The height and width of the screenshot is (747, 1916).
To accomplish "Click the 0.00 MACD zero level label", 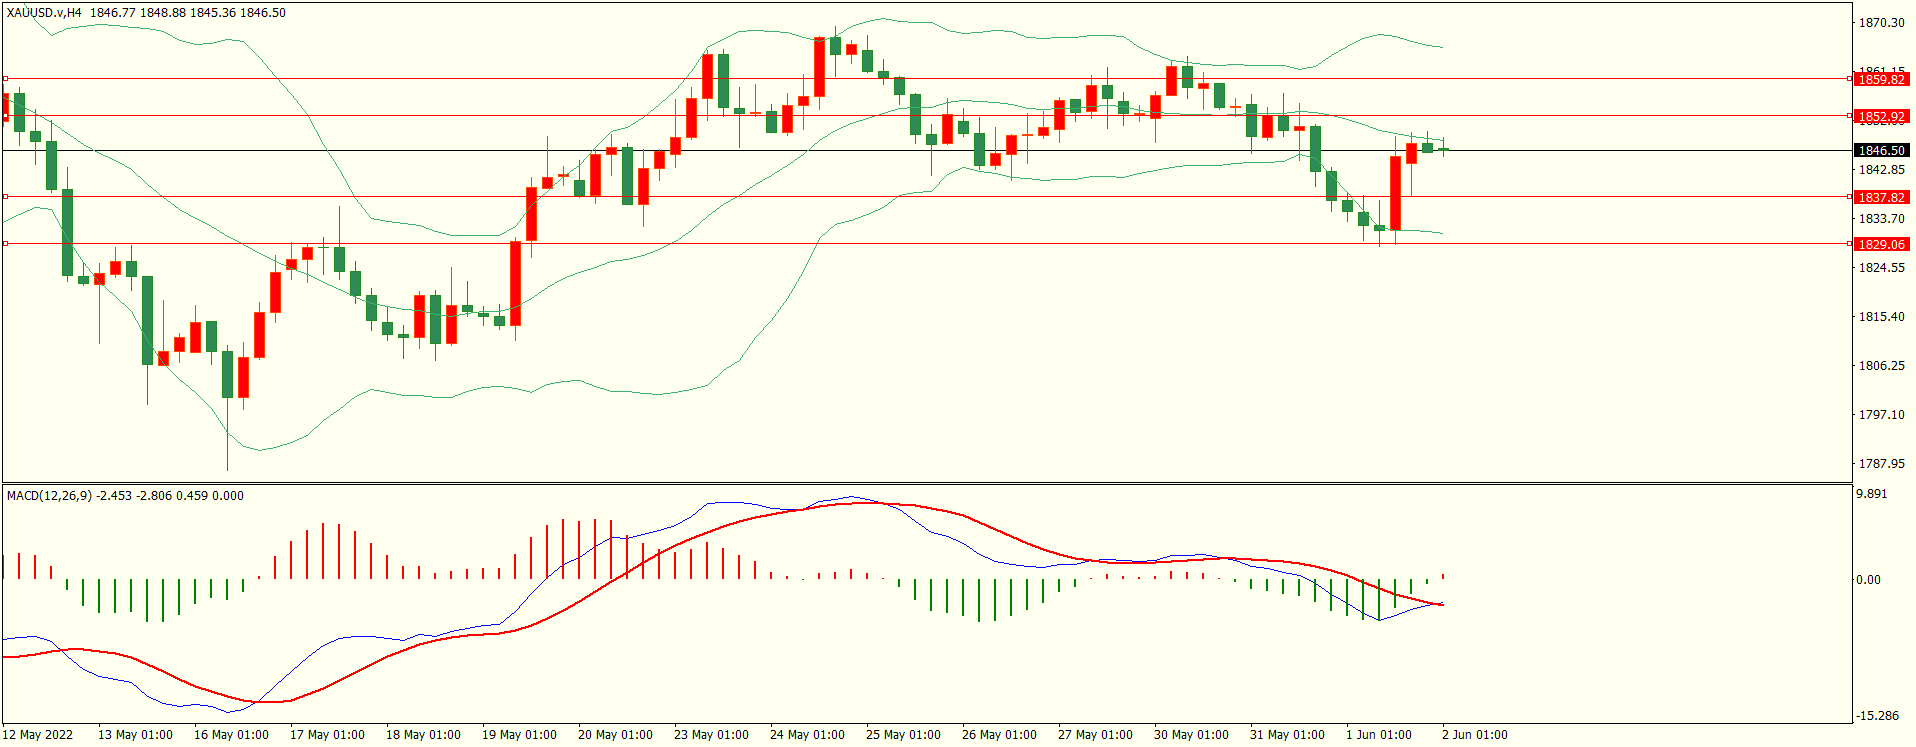I will click(1868, 579).
